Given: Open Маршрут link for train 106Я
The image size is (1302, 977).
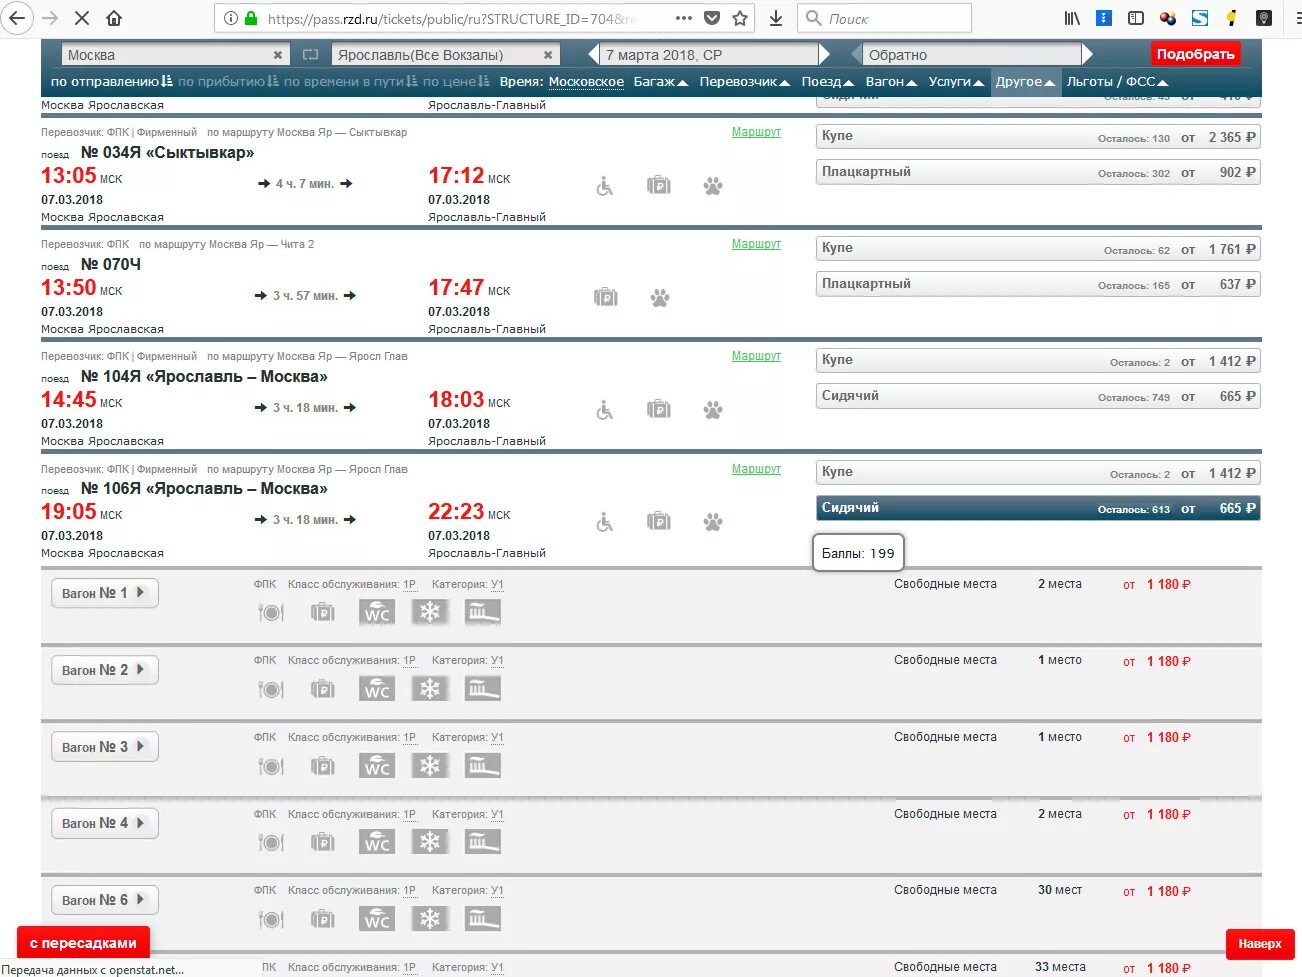Looking at the screenshot, I should tap(756, 469).
